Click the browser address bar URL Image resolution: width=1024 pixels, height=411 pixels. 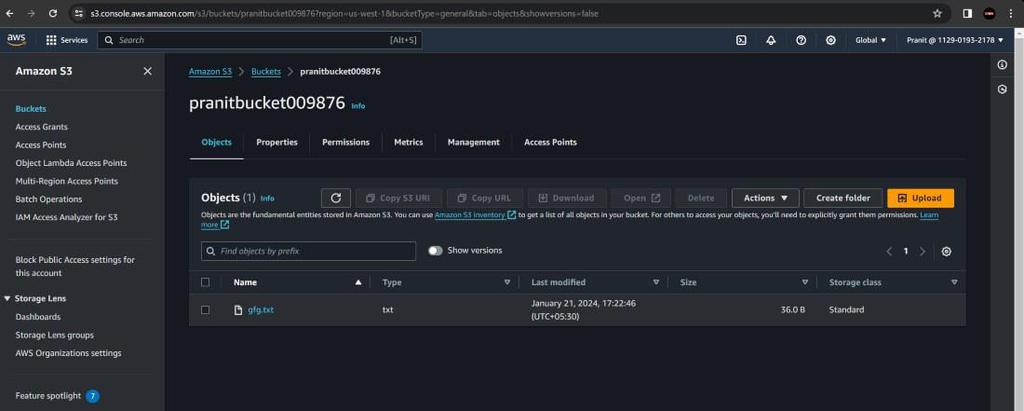(344, 13)
